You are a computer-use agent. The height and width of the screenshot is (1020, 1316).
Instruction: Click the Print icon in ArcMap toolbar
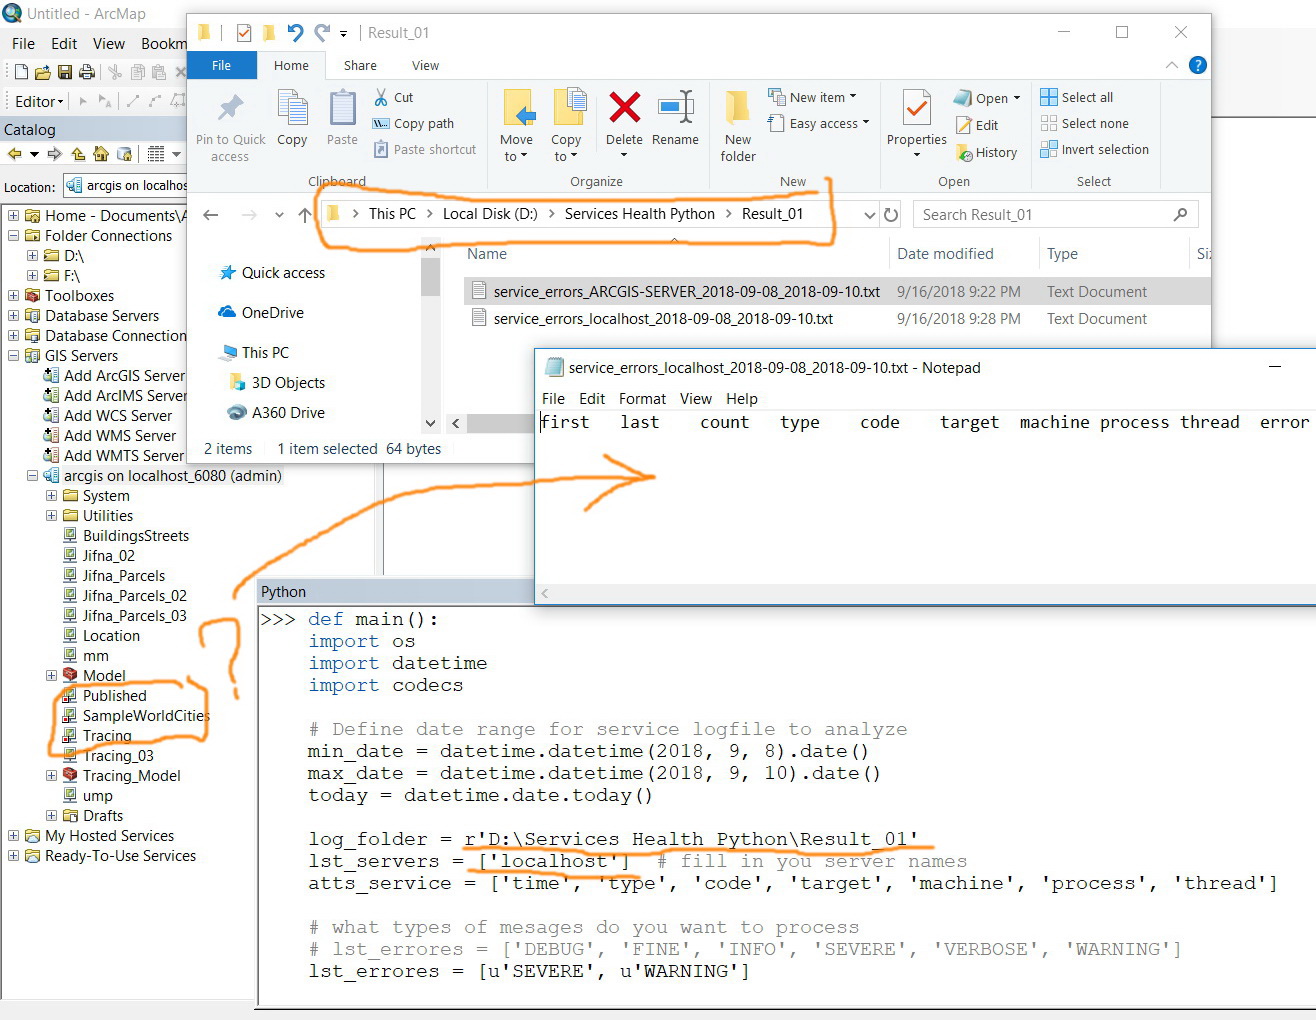[x=87, y=72]
